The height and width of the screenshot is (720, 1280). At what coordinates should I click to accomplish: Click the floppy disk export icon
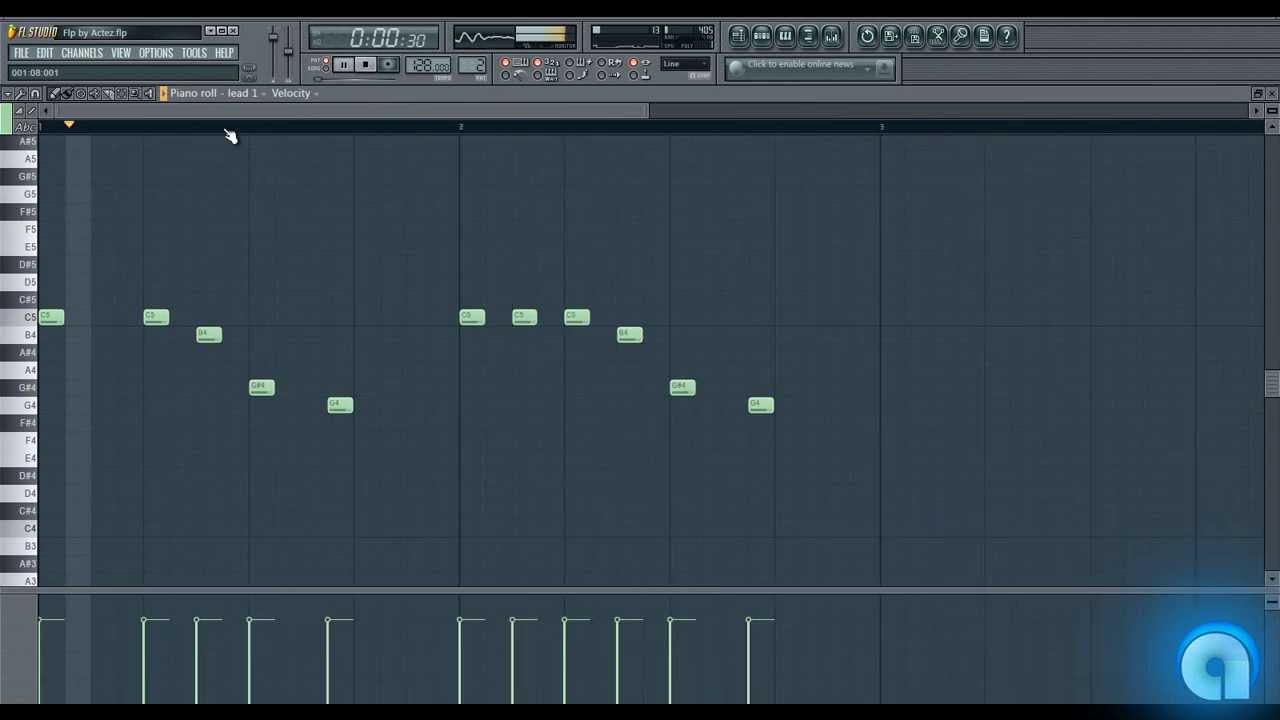(914, 36)
